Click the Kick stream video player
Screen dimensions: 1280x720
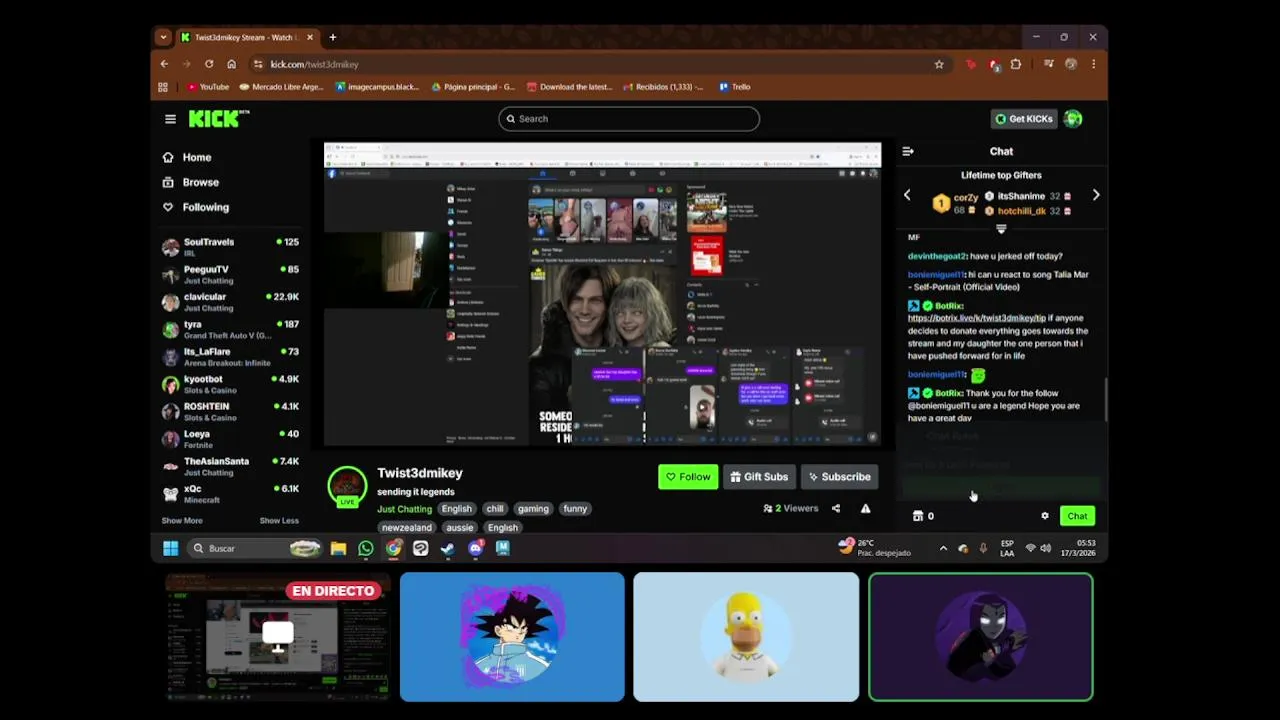pos(602,295)
